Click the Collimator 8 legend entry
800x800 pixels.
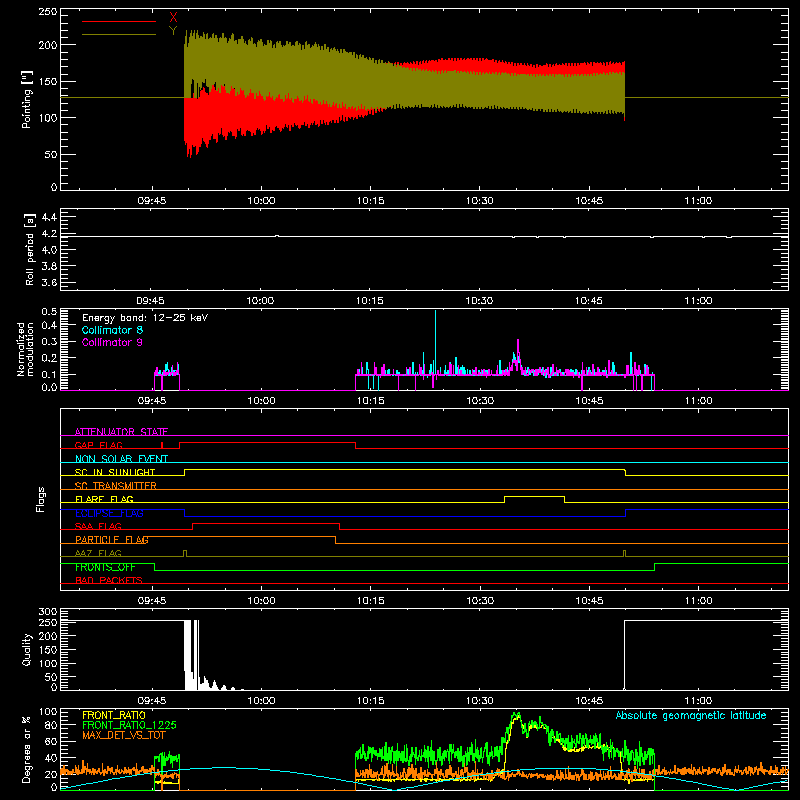112,330
